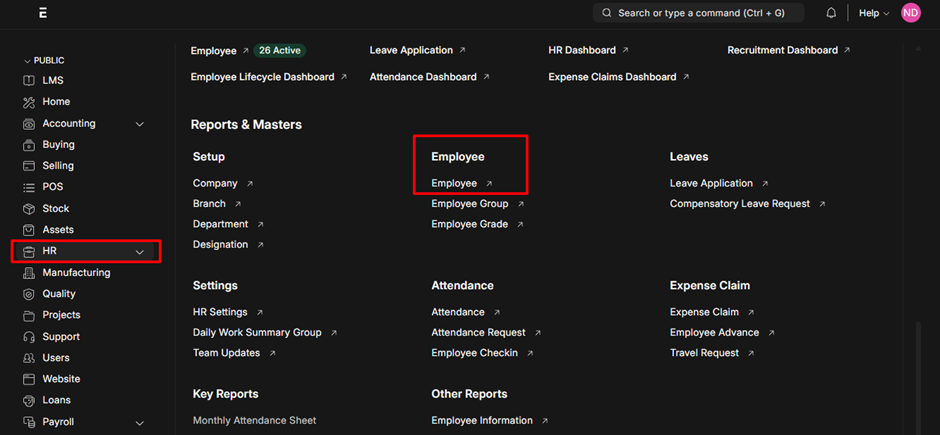Screen dimensions: 940x435
Task: Expand the Payroll sidebar chevron
Action: (x=140, y=423)
